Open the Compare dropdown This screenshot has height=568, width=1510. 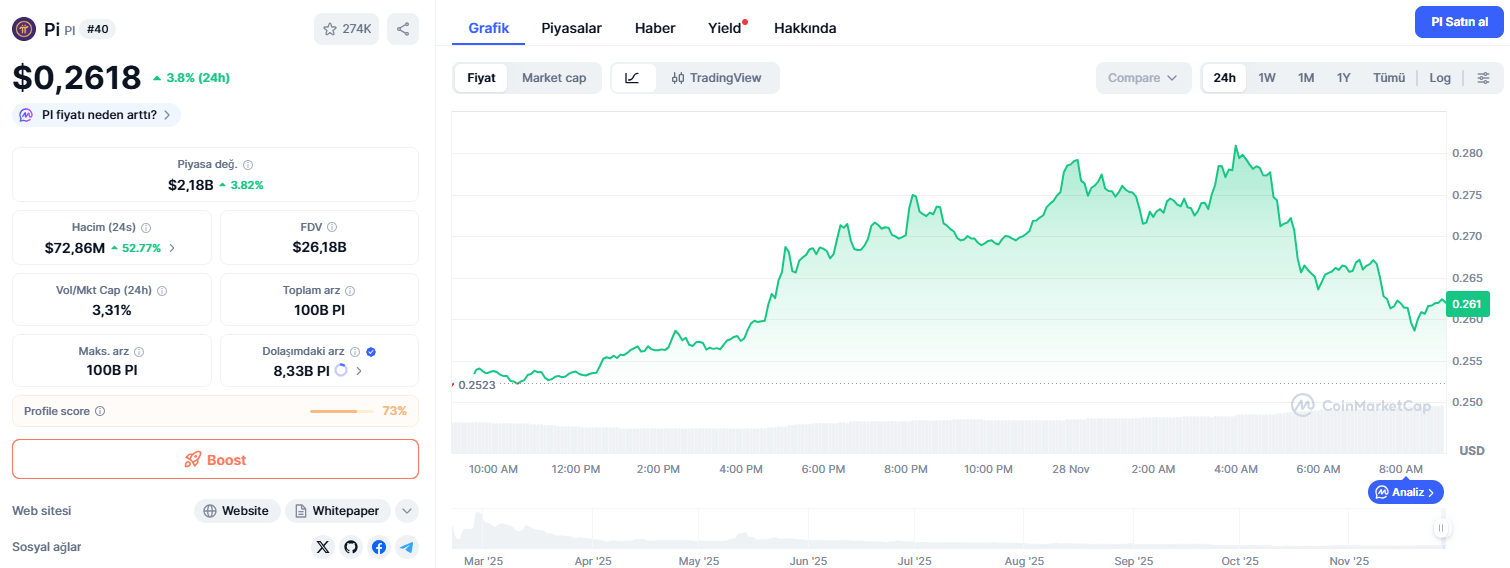(1143, 78)
